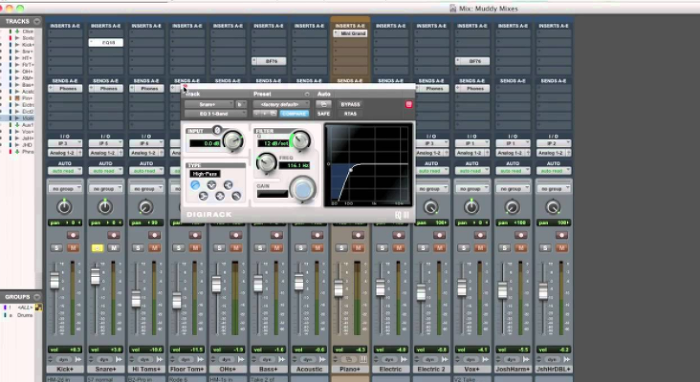Image resolution: width=700 pixels, height=382 pixels.
Task: Click the pan knob on Kick+ channel
Action: (x=64, y=207)
